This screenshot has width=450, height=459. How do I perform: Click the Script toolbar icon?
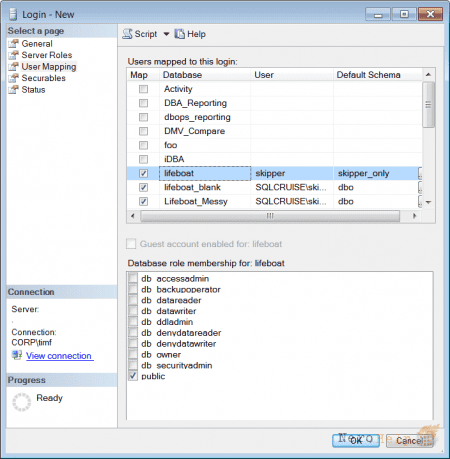click(127, 34)
